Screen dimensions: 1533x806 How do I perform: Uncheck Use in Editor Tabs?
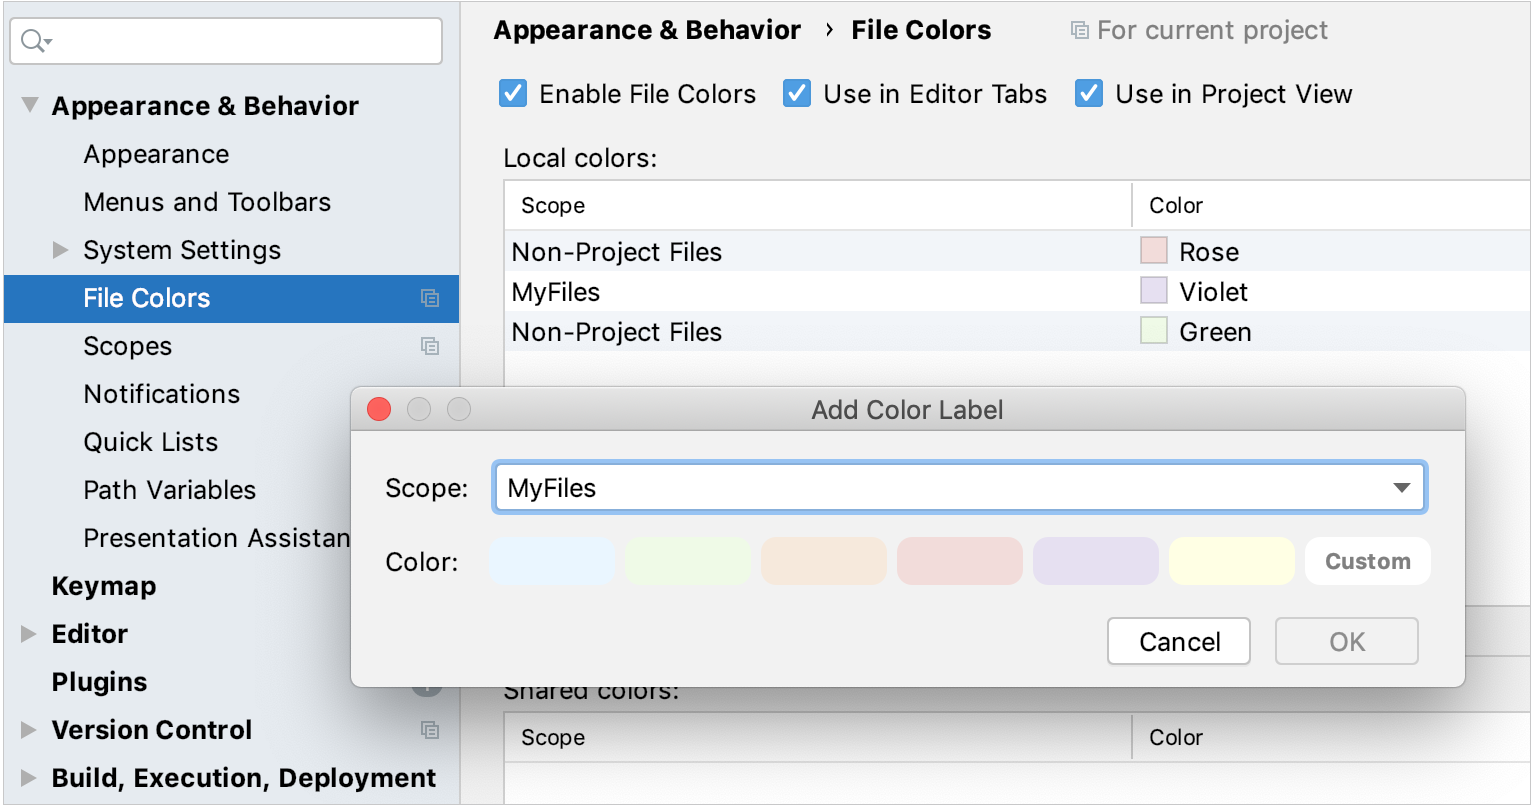[x=796, y=93]
